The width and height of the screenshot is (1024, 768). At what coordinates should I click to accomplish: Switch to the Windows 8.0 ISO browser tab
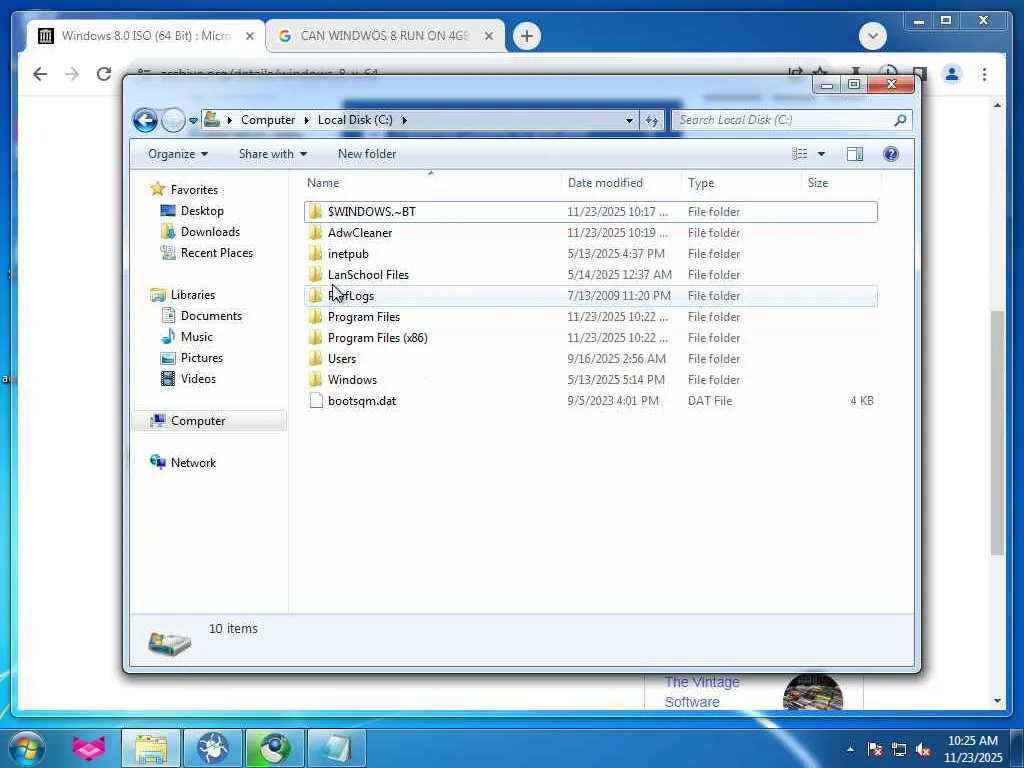pyautogui.click(x=145, y=36)
